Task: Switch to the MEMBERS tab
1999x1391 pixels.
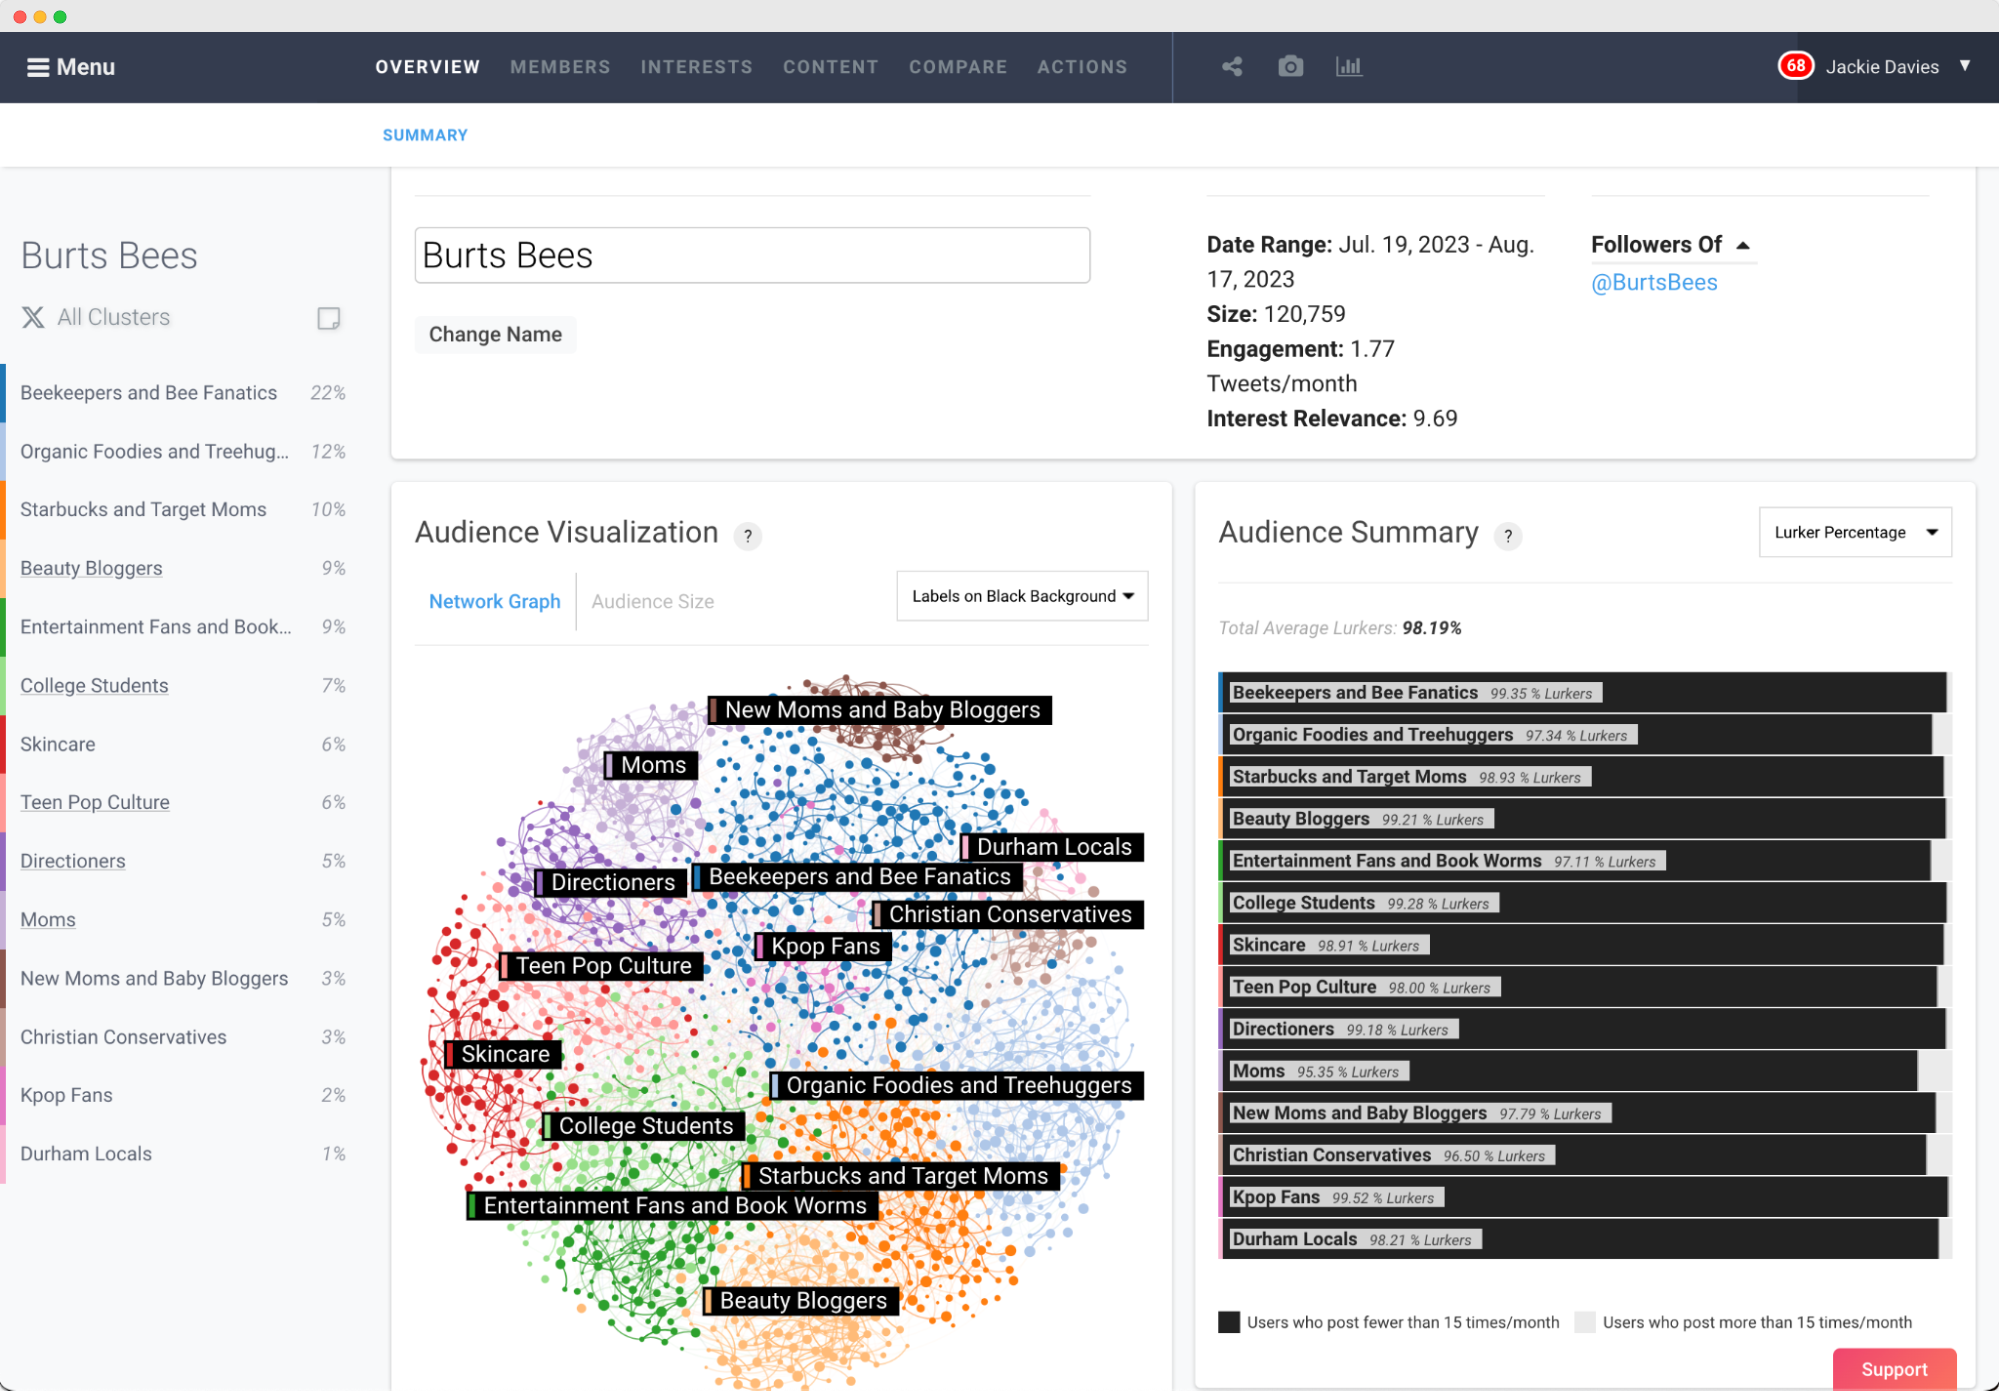Action: pos(560,67)
